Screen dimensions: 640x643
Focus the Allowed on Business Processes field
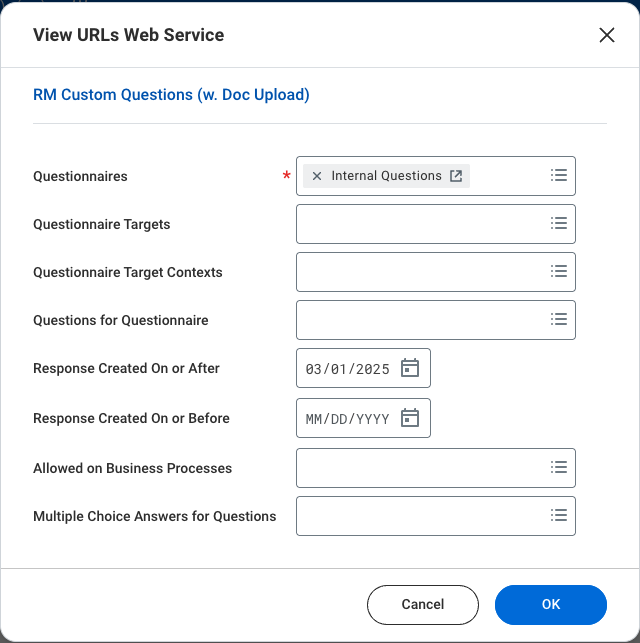pyautogui.click(x=420, y=468)
